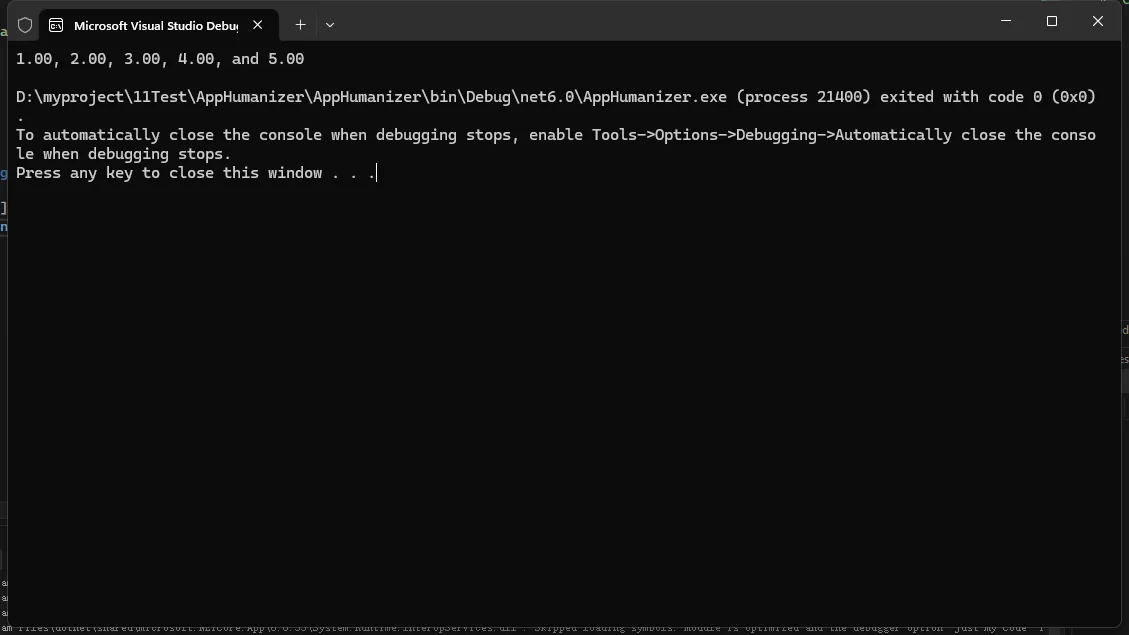Click the output line starting with 1.00

point(160,59)
